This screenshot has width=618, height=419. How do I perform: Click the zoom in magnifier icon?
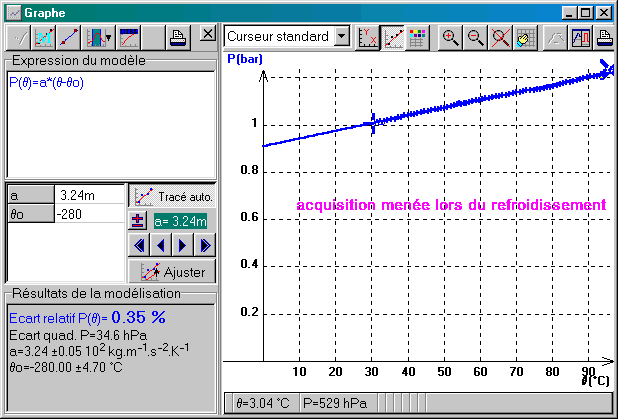[x=451, y=37]
